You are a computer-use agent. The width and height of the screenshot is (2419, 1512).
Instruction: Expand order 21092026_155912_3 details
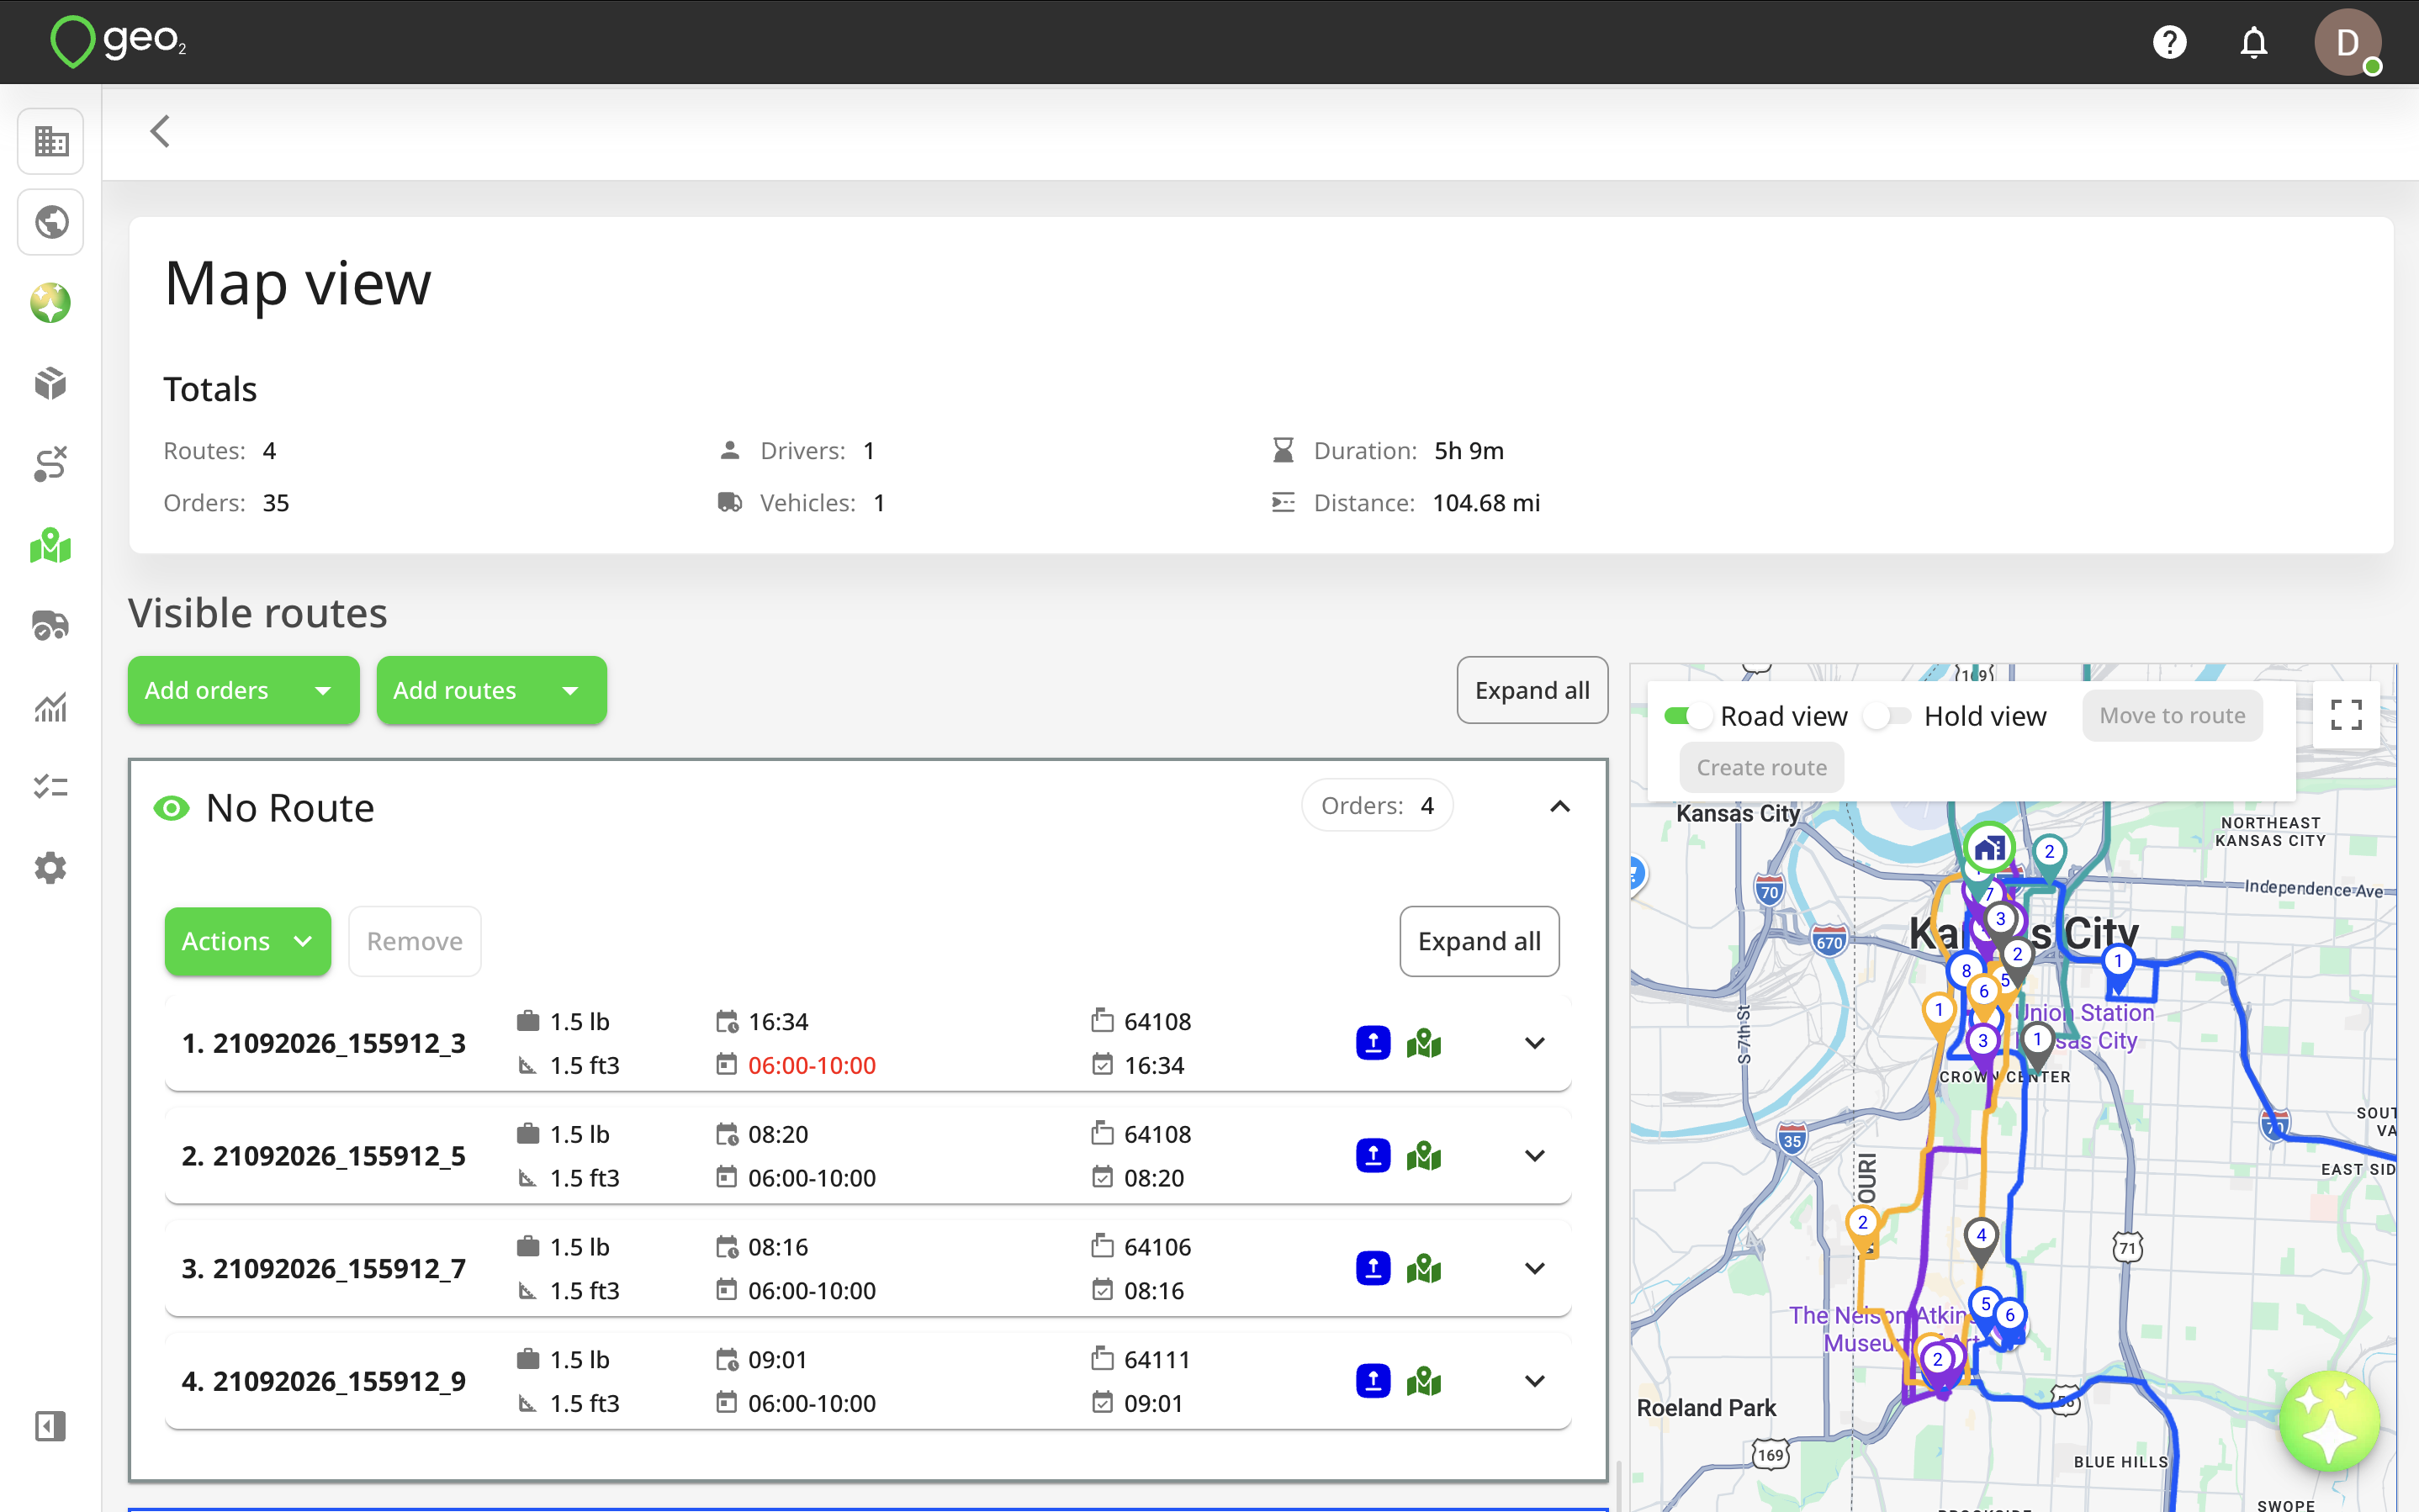[1535, 1043]
